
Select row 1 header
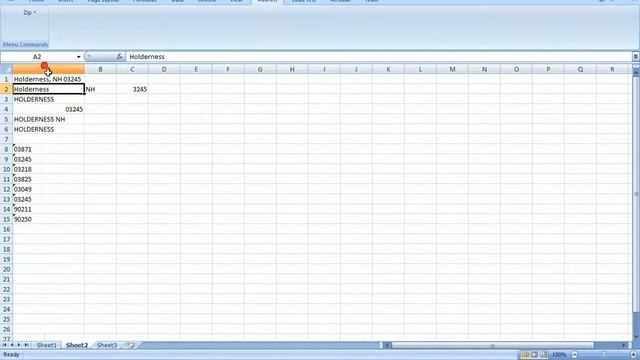[6, 79]
